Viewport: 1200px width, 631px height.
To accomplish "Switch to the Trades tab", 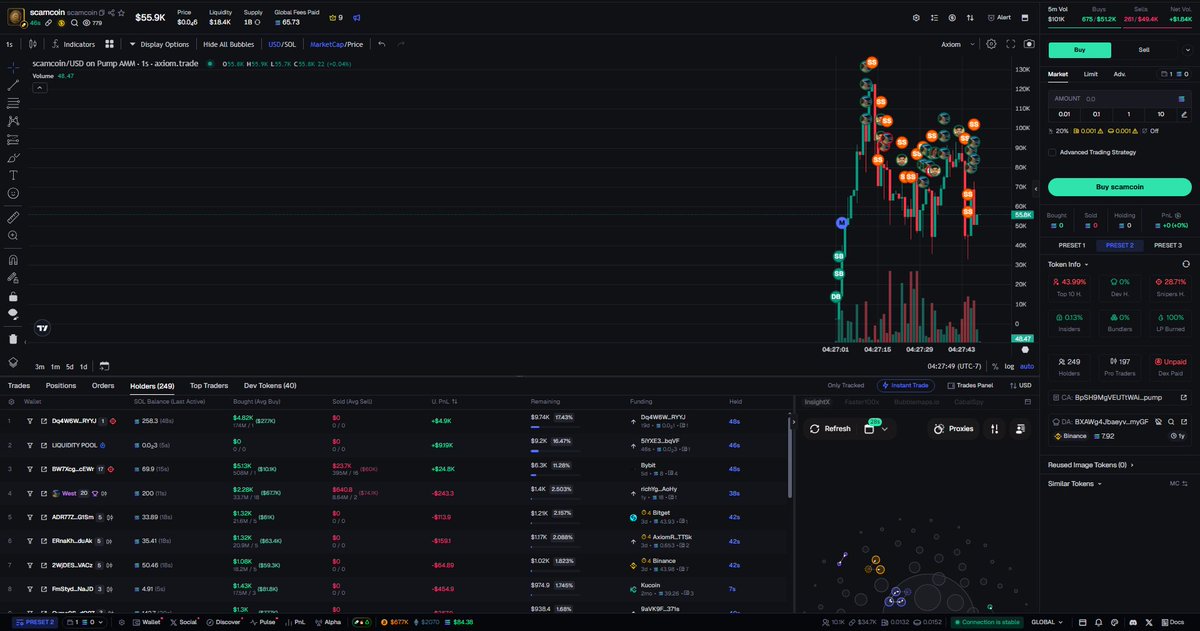I will (19, 385).
